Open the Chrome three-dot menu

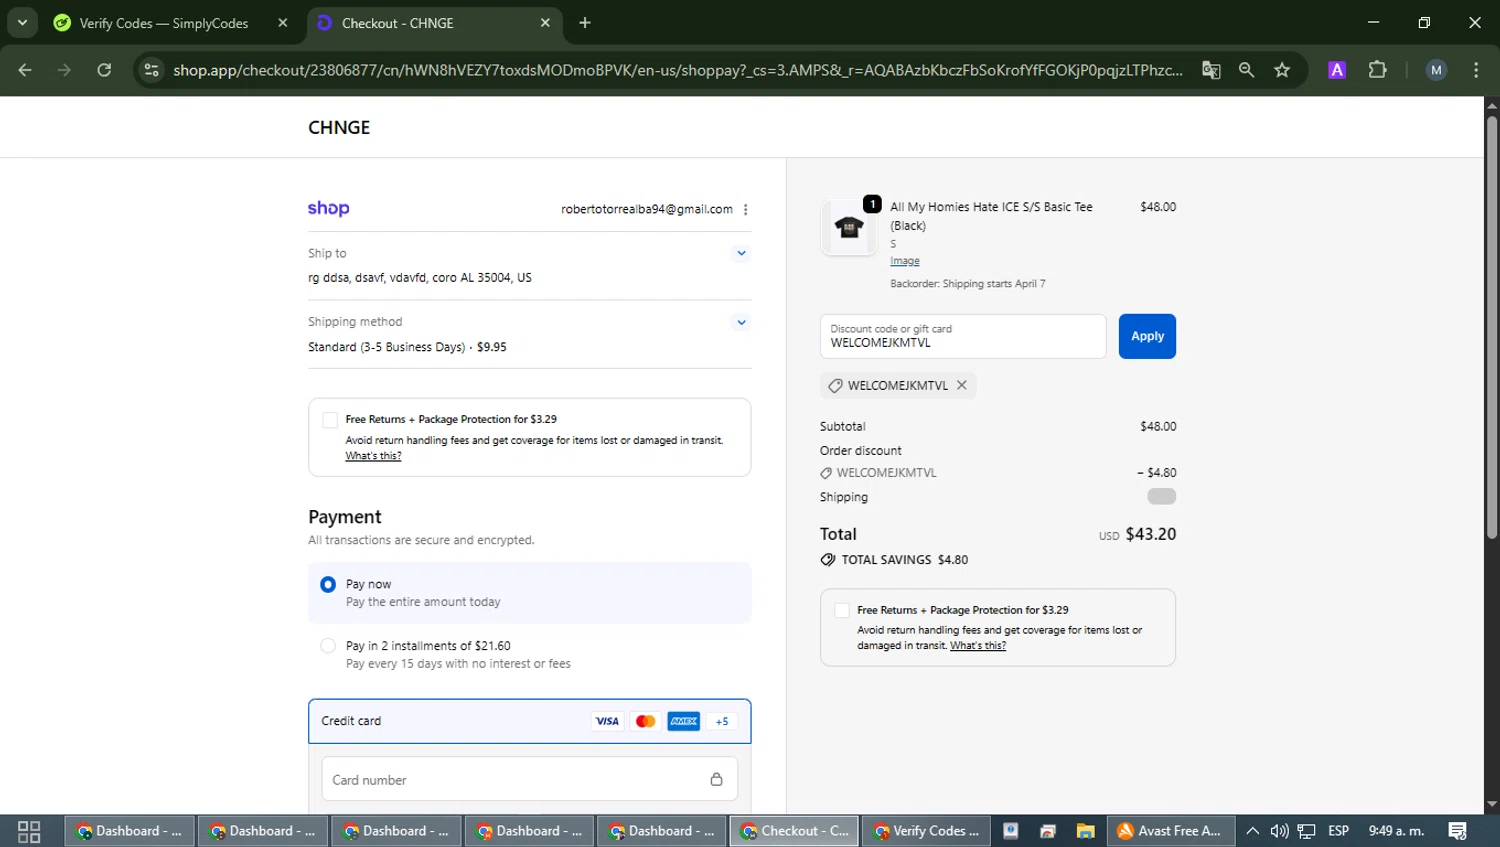point(1476,70)
